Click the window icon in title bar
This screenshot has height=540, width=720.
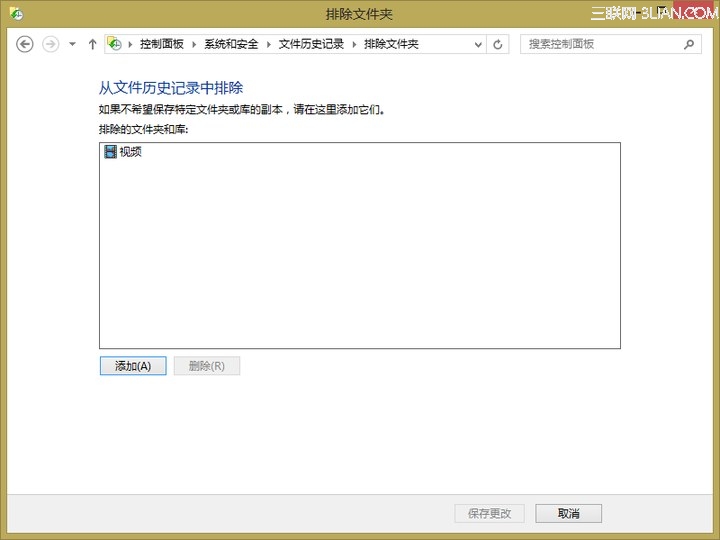click(x=17, y=14)
